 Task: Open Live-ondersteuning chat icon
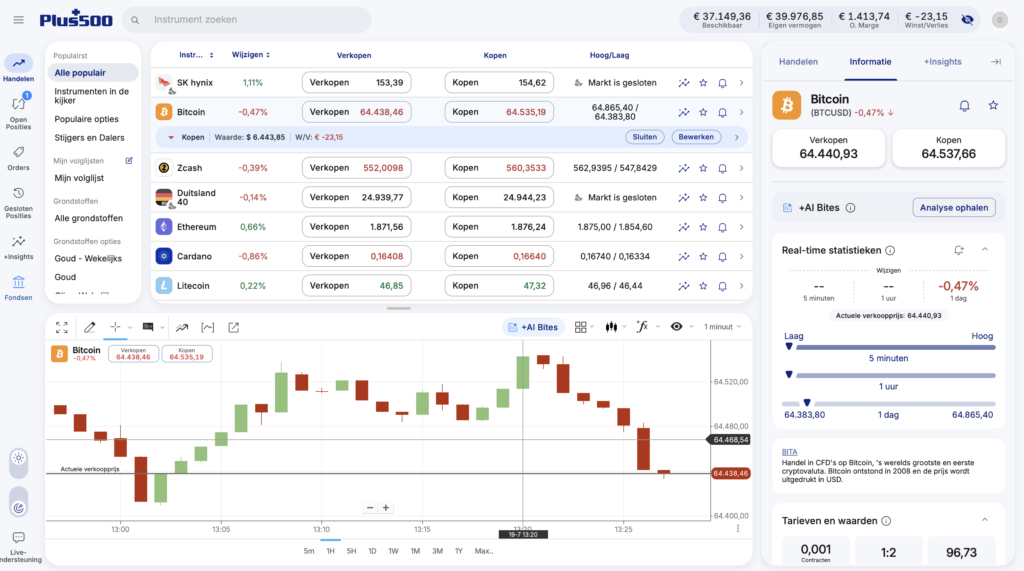18,547
